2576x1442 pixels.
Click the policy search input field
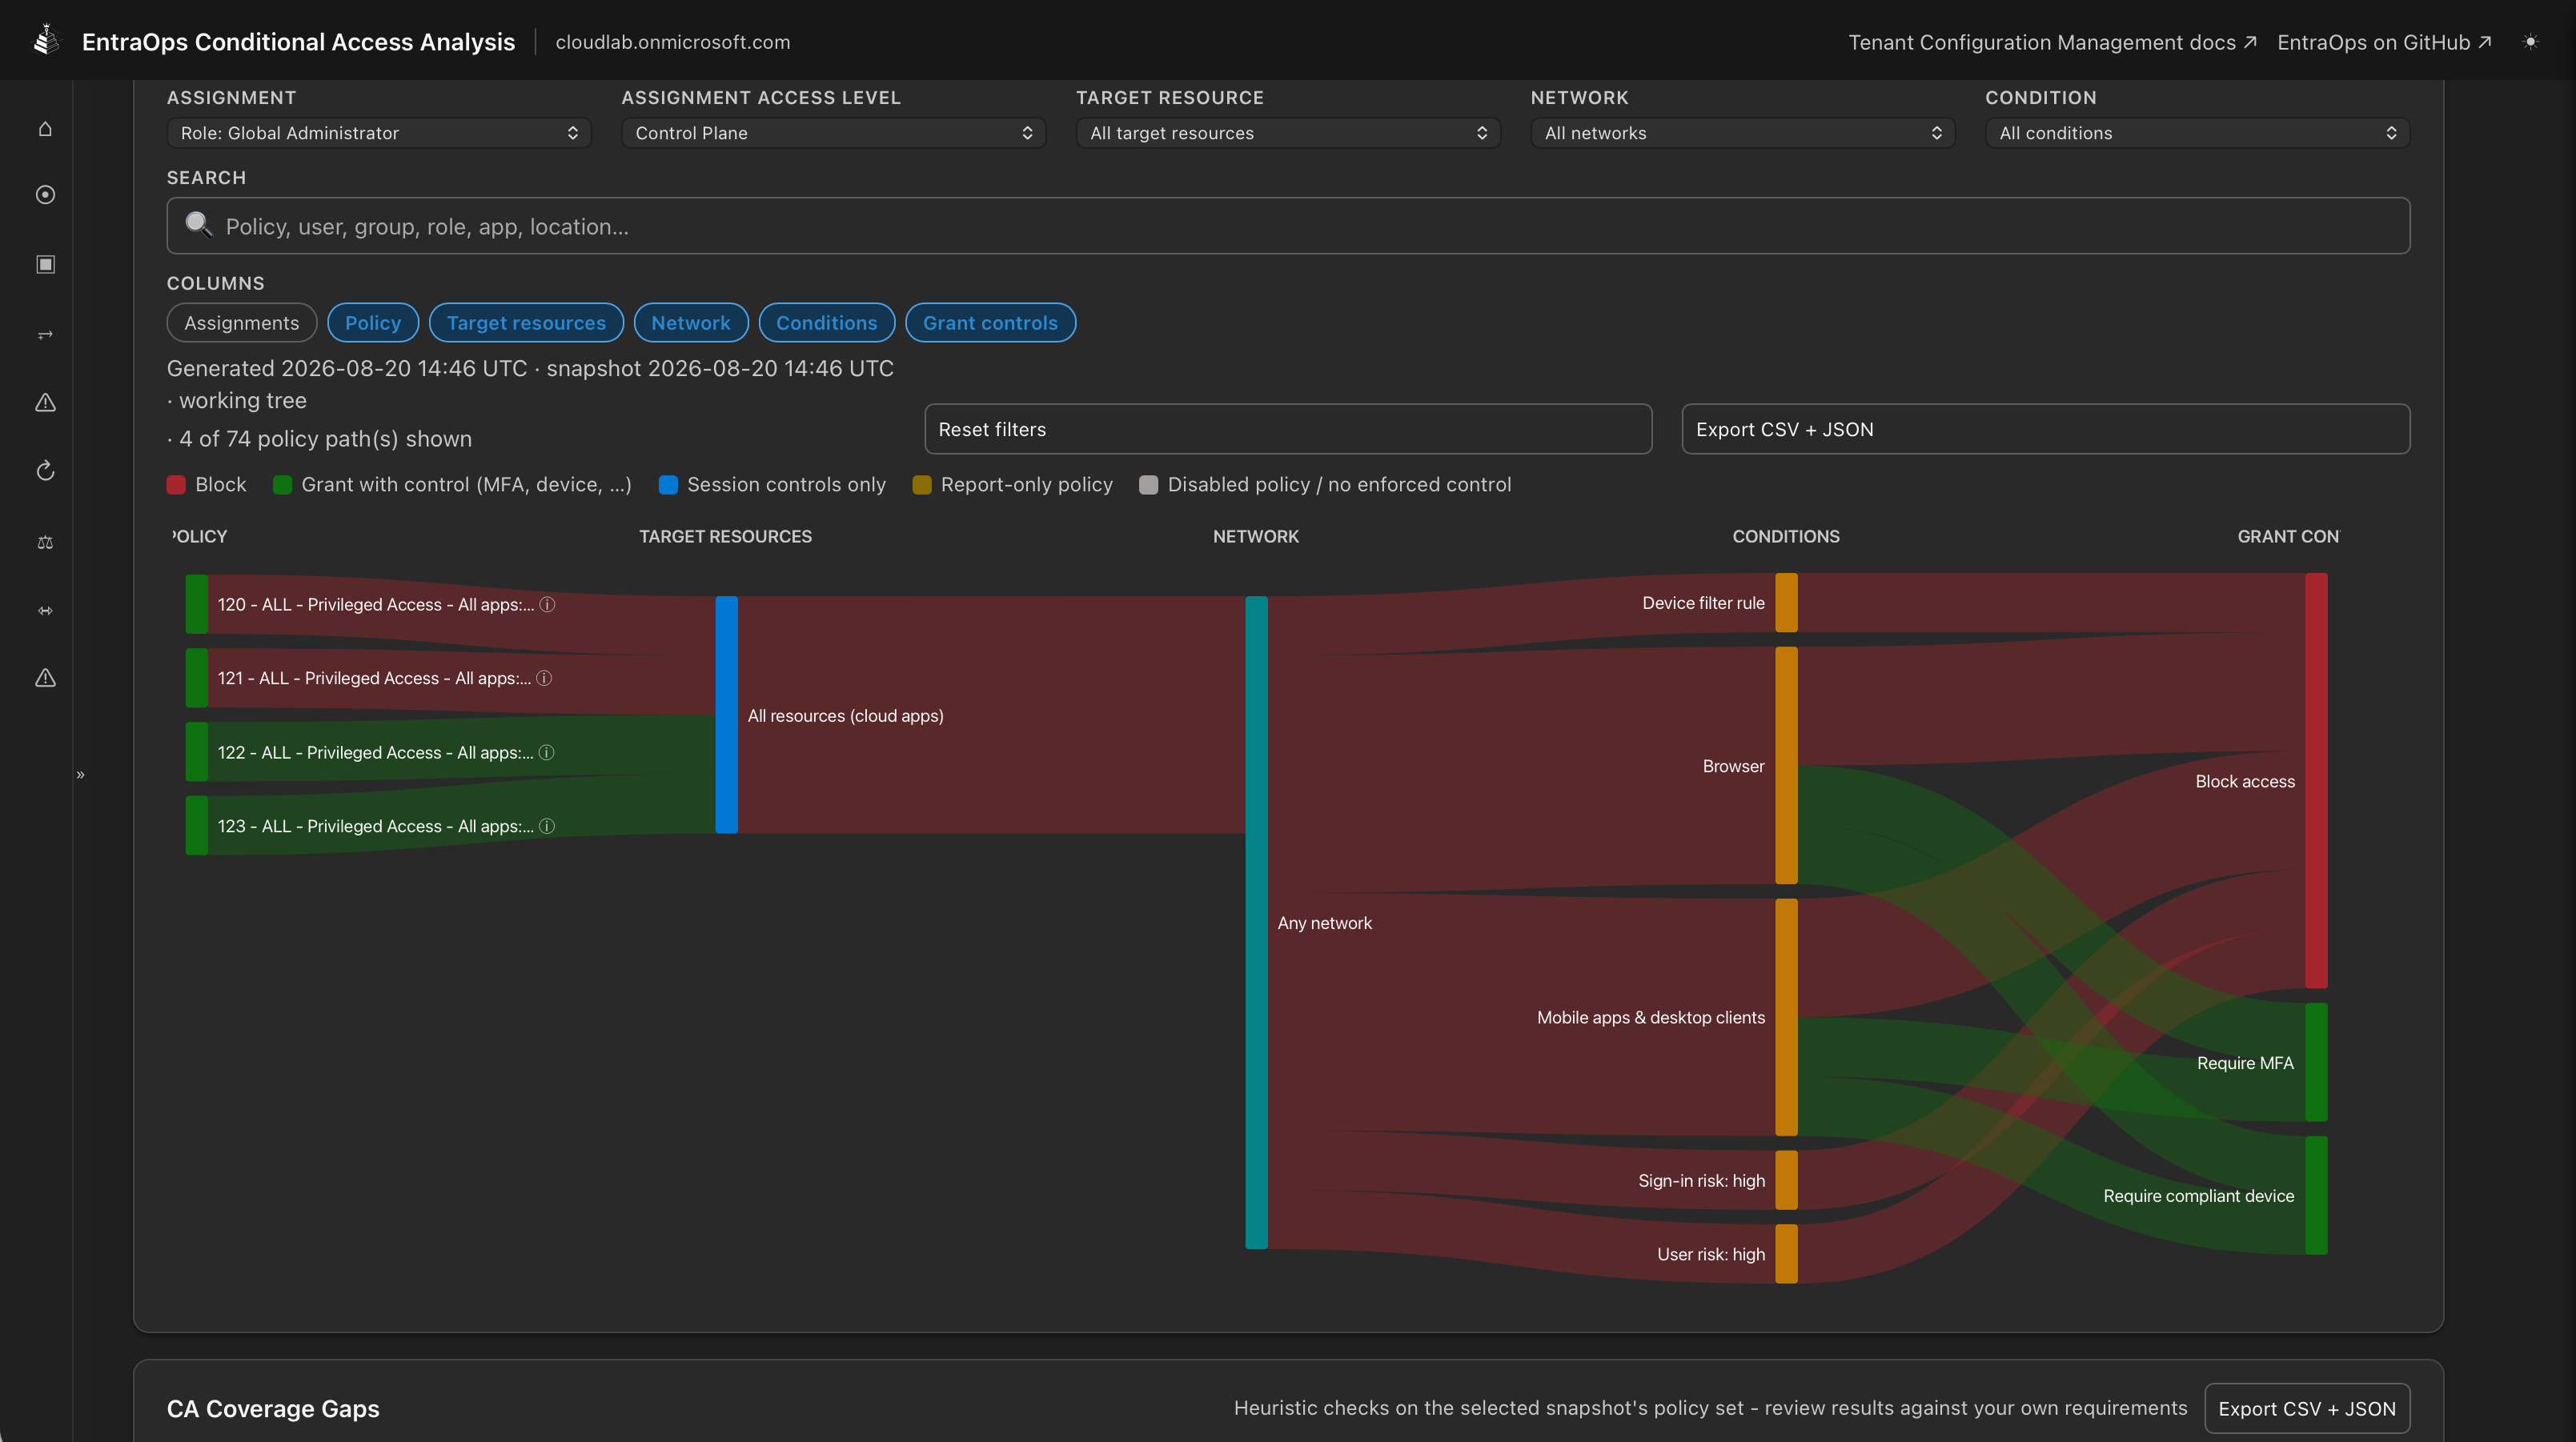click(1288, 226)
